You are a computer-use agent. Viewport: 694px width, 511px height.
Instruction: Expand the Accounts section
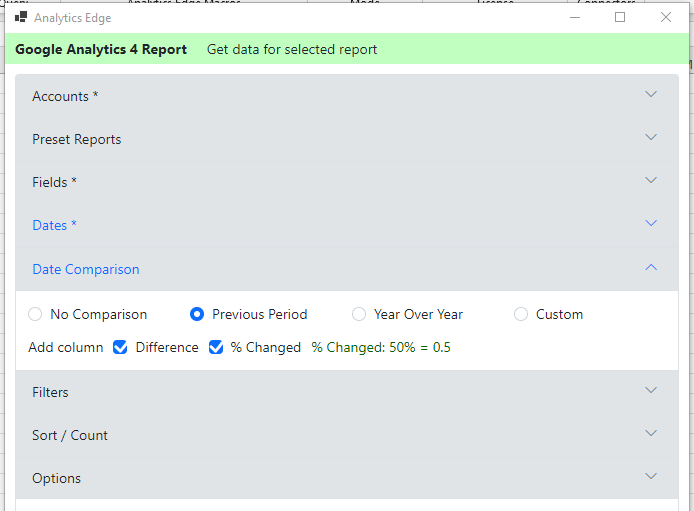point(347,96)
